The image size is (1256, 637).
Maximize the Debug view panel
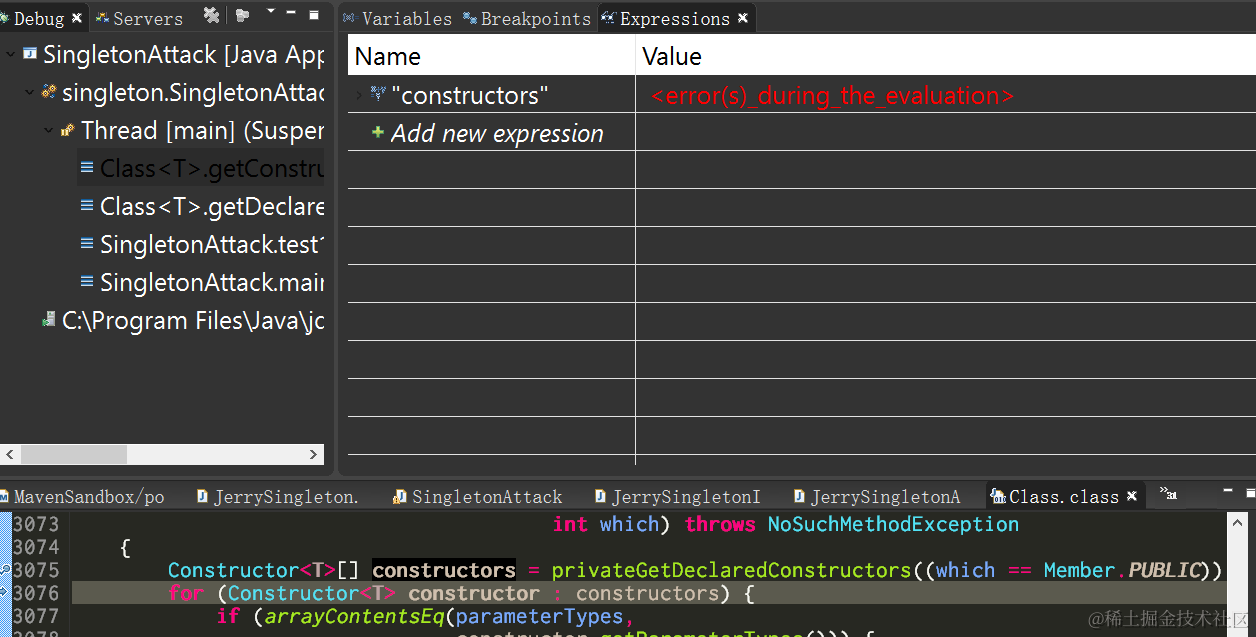pyautogui.click(x=314, y=15)
